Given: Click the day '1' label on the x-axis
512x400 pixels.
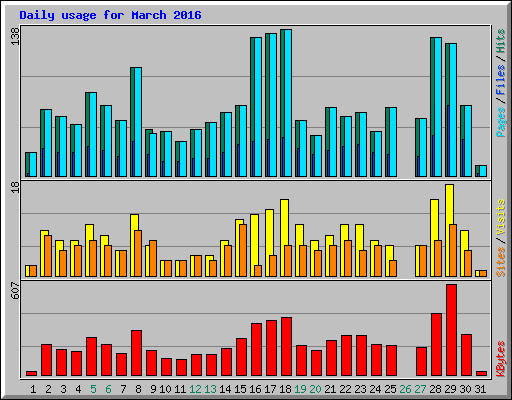Looking at the screenshot, I should pyautogui.click(x=33, y=389).
